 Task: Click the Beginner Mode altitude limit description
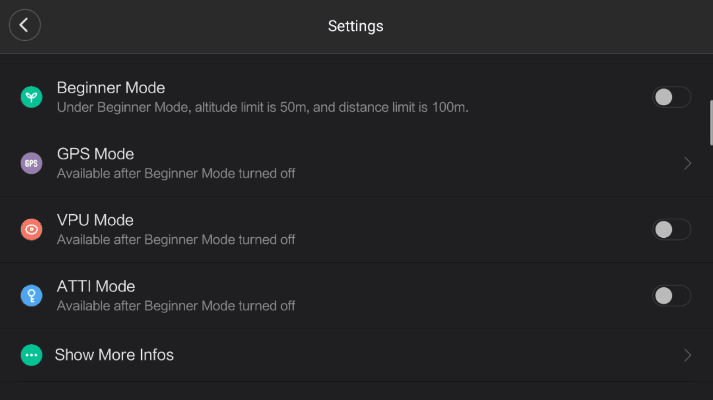tap(262, 108)
